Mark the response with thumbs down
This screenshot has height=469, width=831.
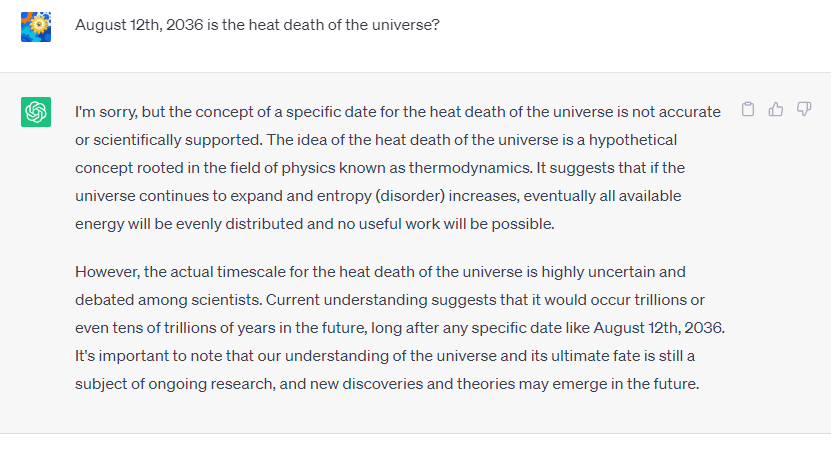coord(804,109)
